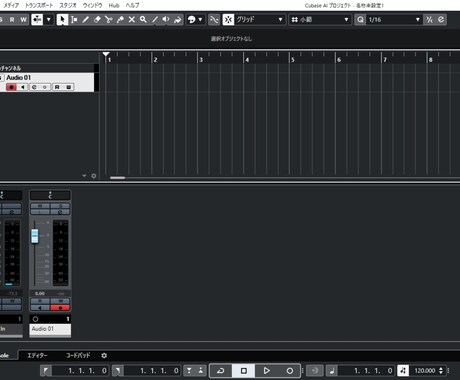The image size is (460, 380).
Task: Select the Color tool in toolbar
Action: (178, 20)
